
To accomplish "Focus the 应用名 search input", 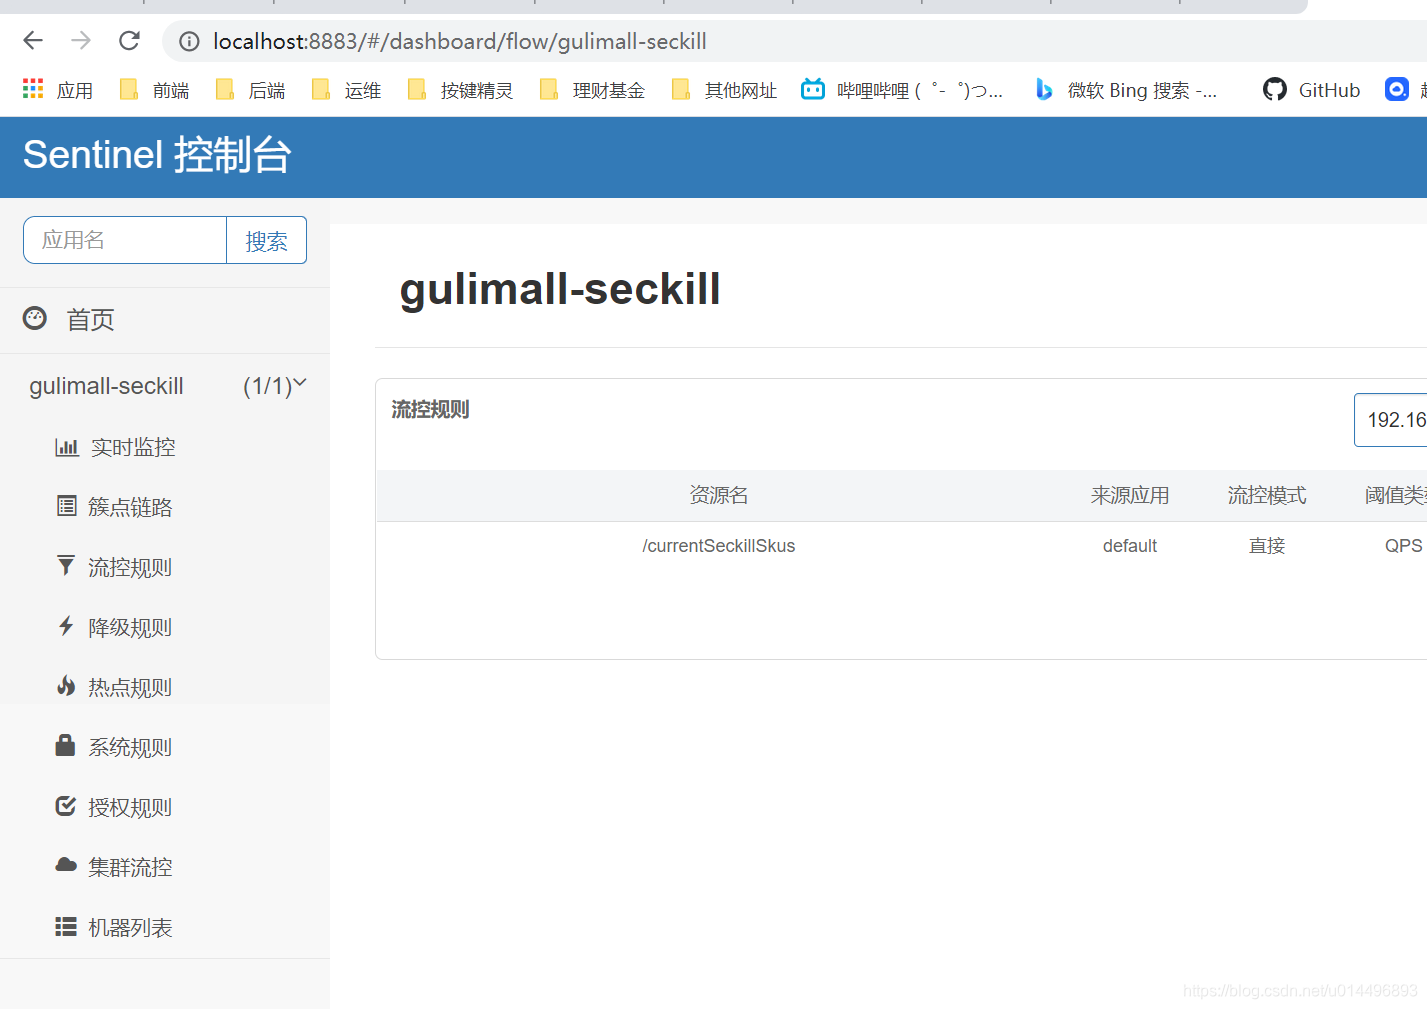I will (125, 240).
